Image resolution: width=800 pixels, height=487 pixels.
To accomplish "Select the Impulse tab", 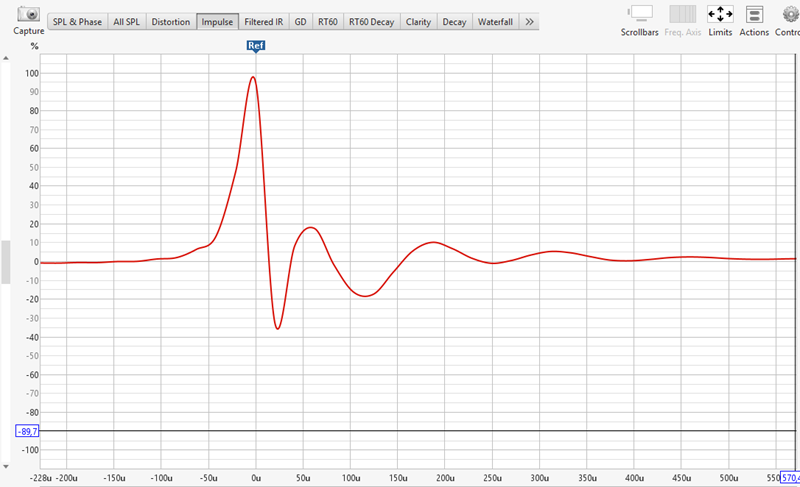I will (217, 22).
